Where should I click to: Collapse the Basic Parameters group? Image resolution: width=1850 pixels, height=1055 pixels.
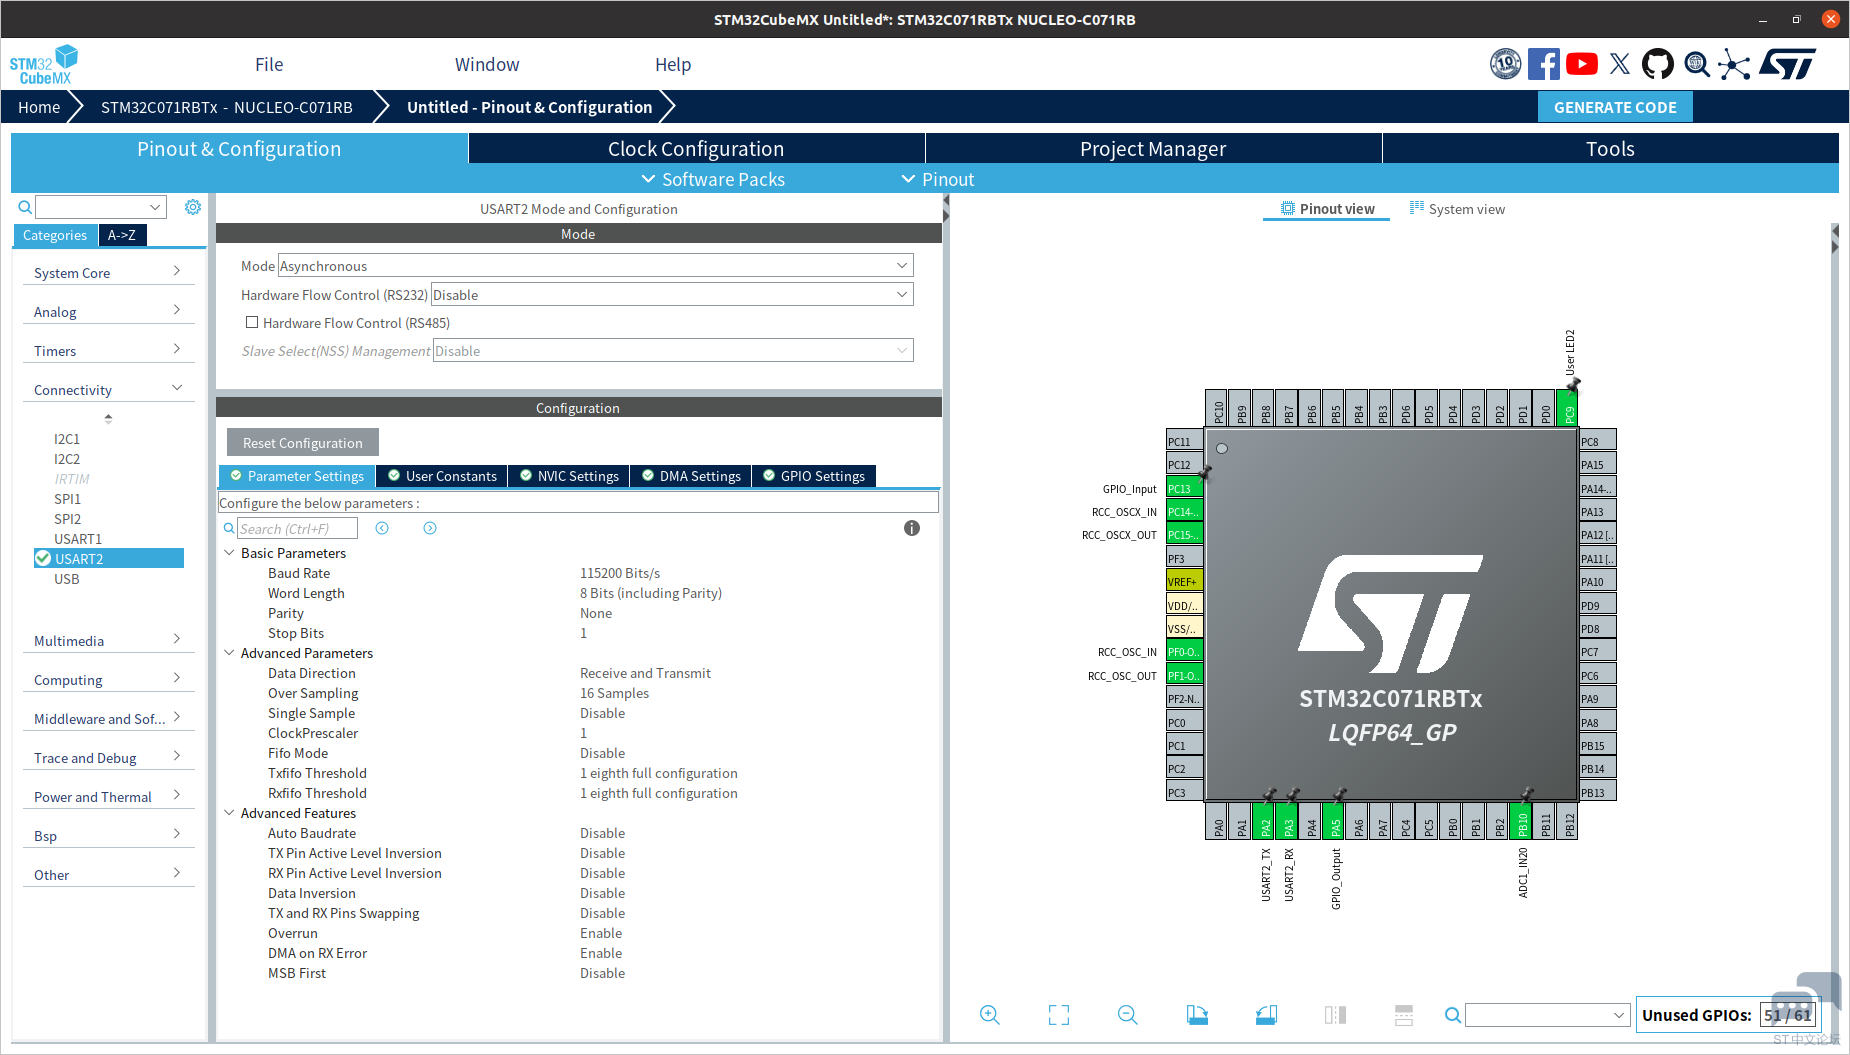(x=229, y=553)
